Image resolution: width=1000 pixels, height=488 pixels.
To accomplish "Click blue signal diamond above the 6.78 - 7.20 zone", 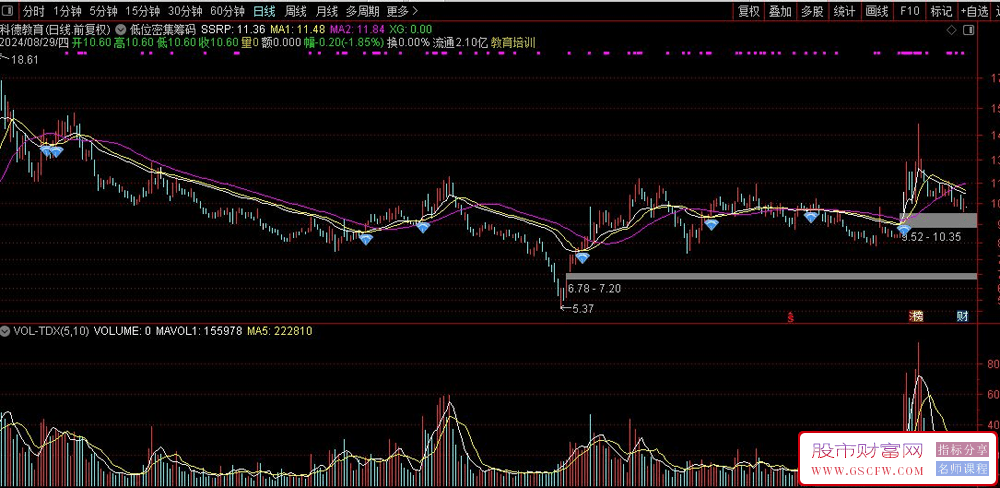I will point(582,258).
